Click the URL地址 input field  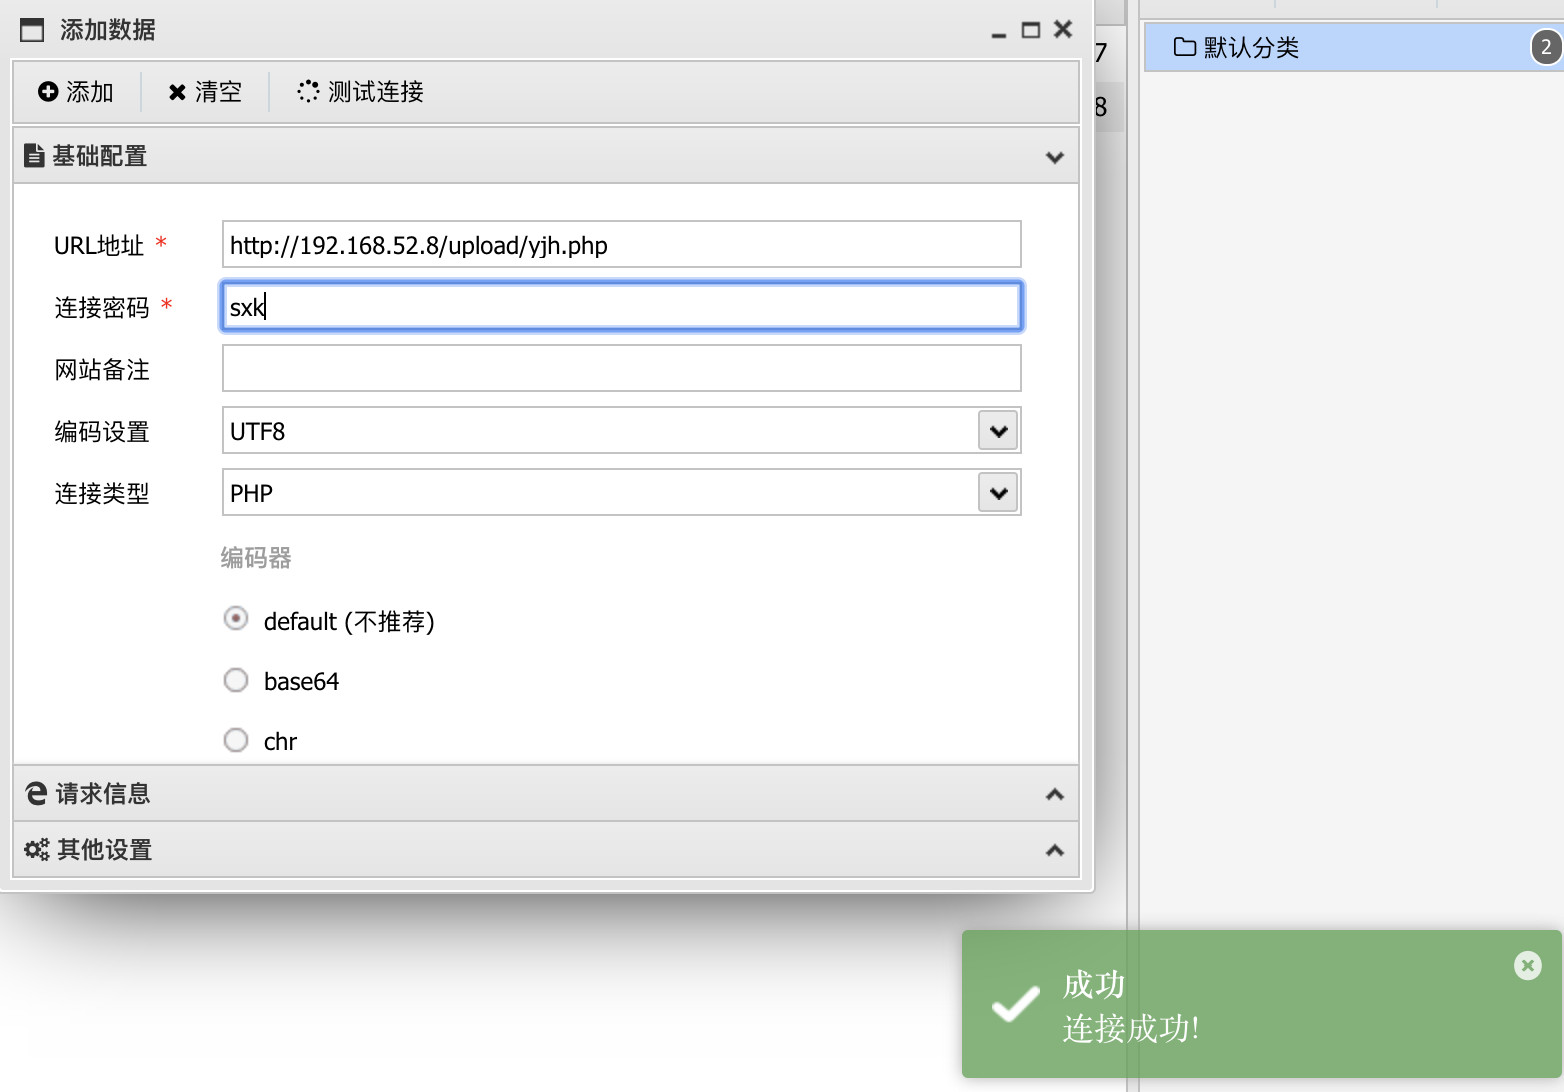click(x=620, y=245)
